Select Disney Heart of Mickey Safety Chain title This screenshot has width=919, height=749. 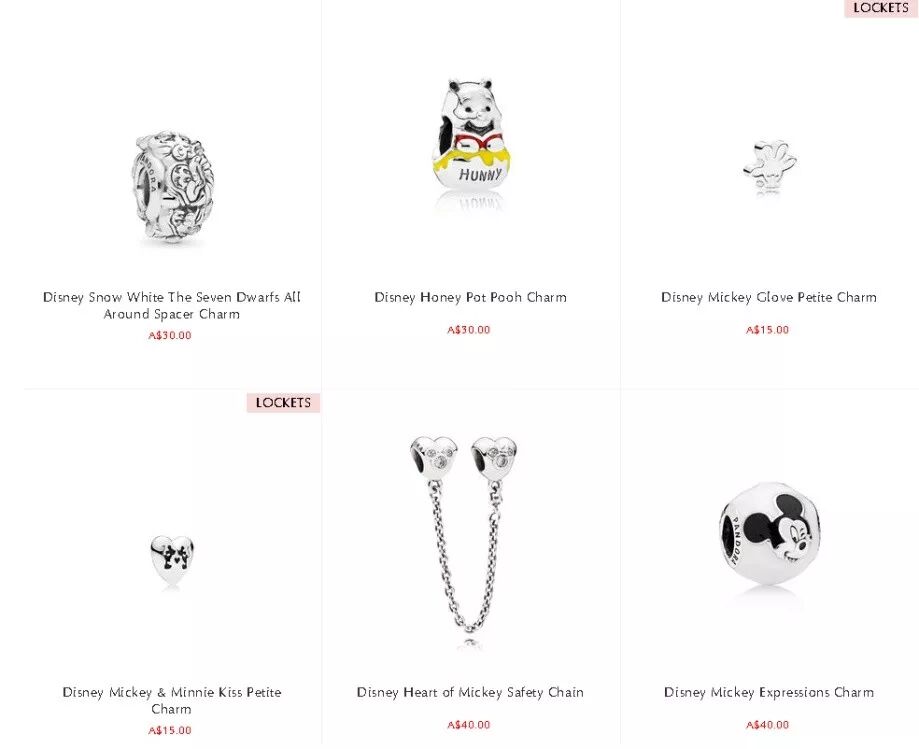coord(470,692)
